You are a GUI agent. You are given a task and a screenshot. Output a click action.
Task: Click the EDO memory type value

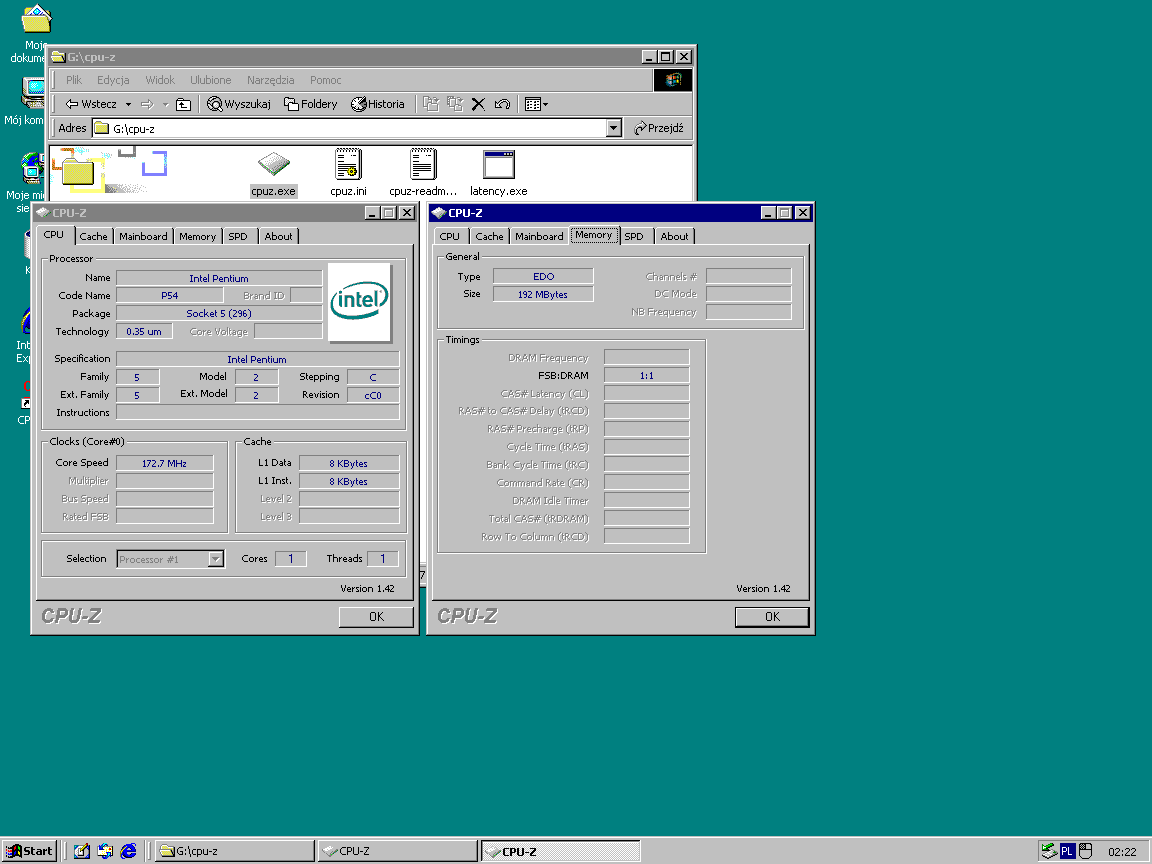point(543,276)
